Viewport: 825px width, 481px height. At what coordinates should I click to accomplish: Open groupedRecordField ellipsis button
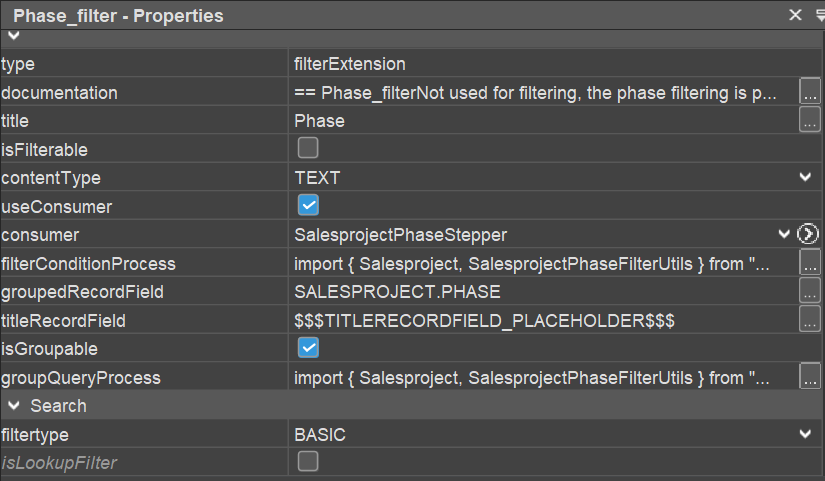(x=810, y=292)
